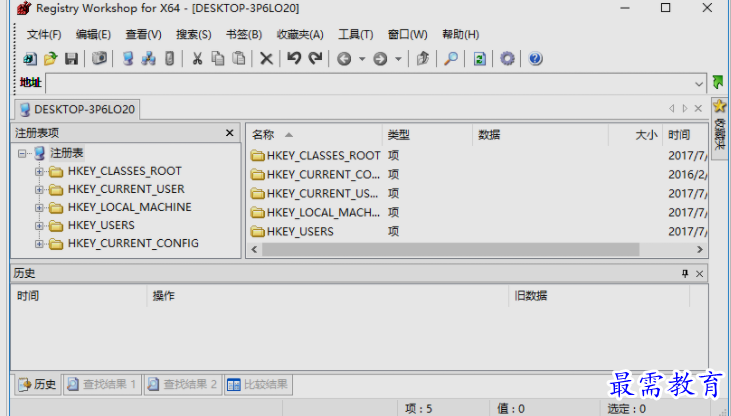Image resolution: width=731 pixels, height=416 pixels.
Task: Click the horizontal scrollbar thumb in list
Action: pos(451,250)
